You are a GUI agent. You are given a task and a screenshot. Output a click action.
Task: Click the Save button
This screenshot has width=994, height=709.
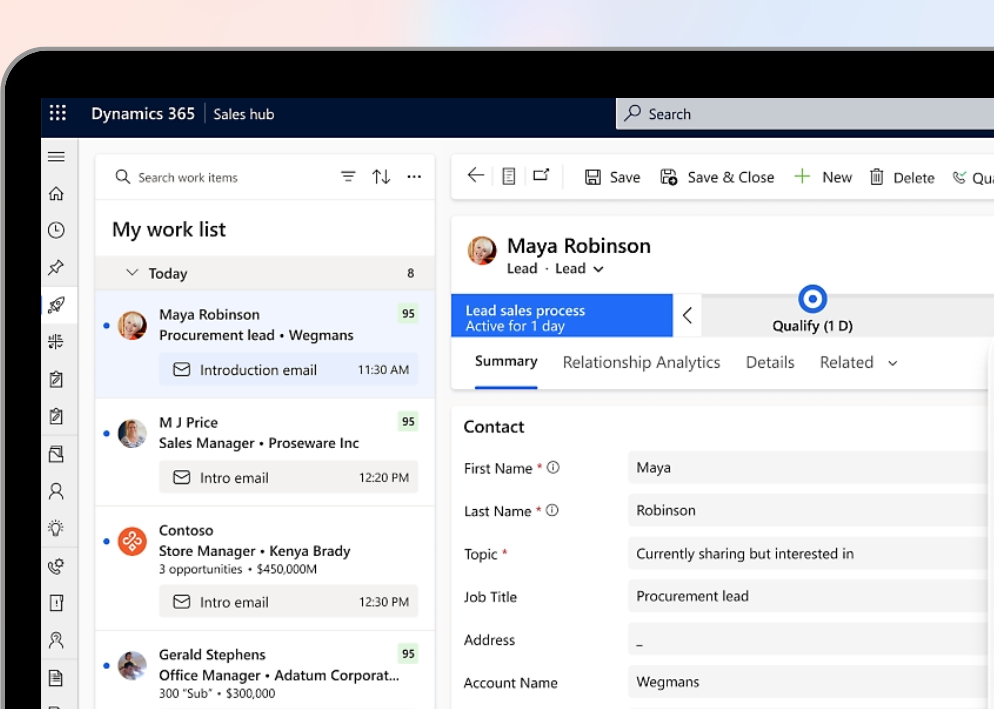(x=612, y=178)
